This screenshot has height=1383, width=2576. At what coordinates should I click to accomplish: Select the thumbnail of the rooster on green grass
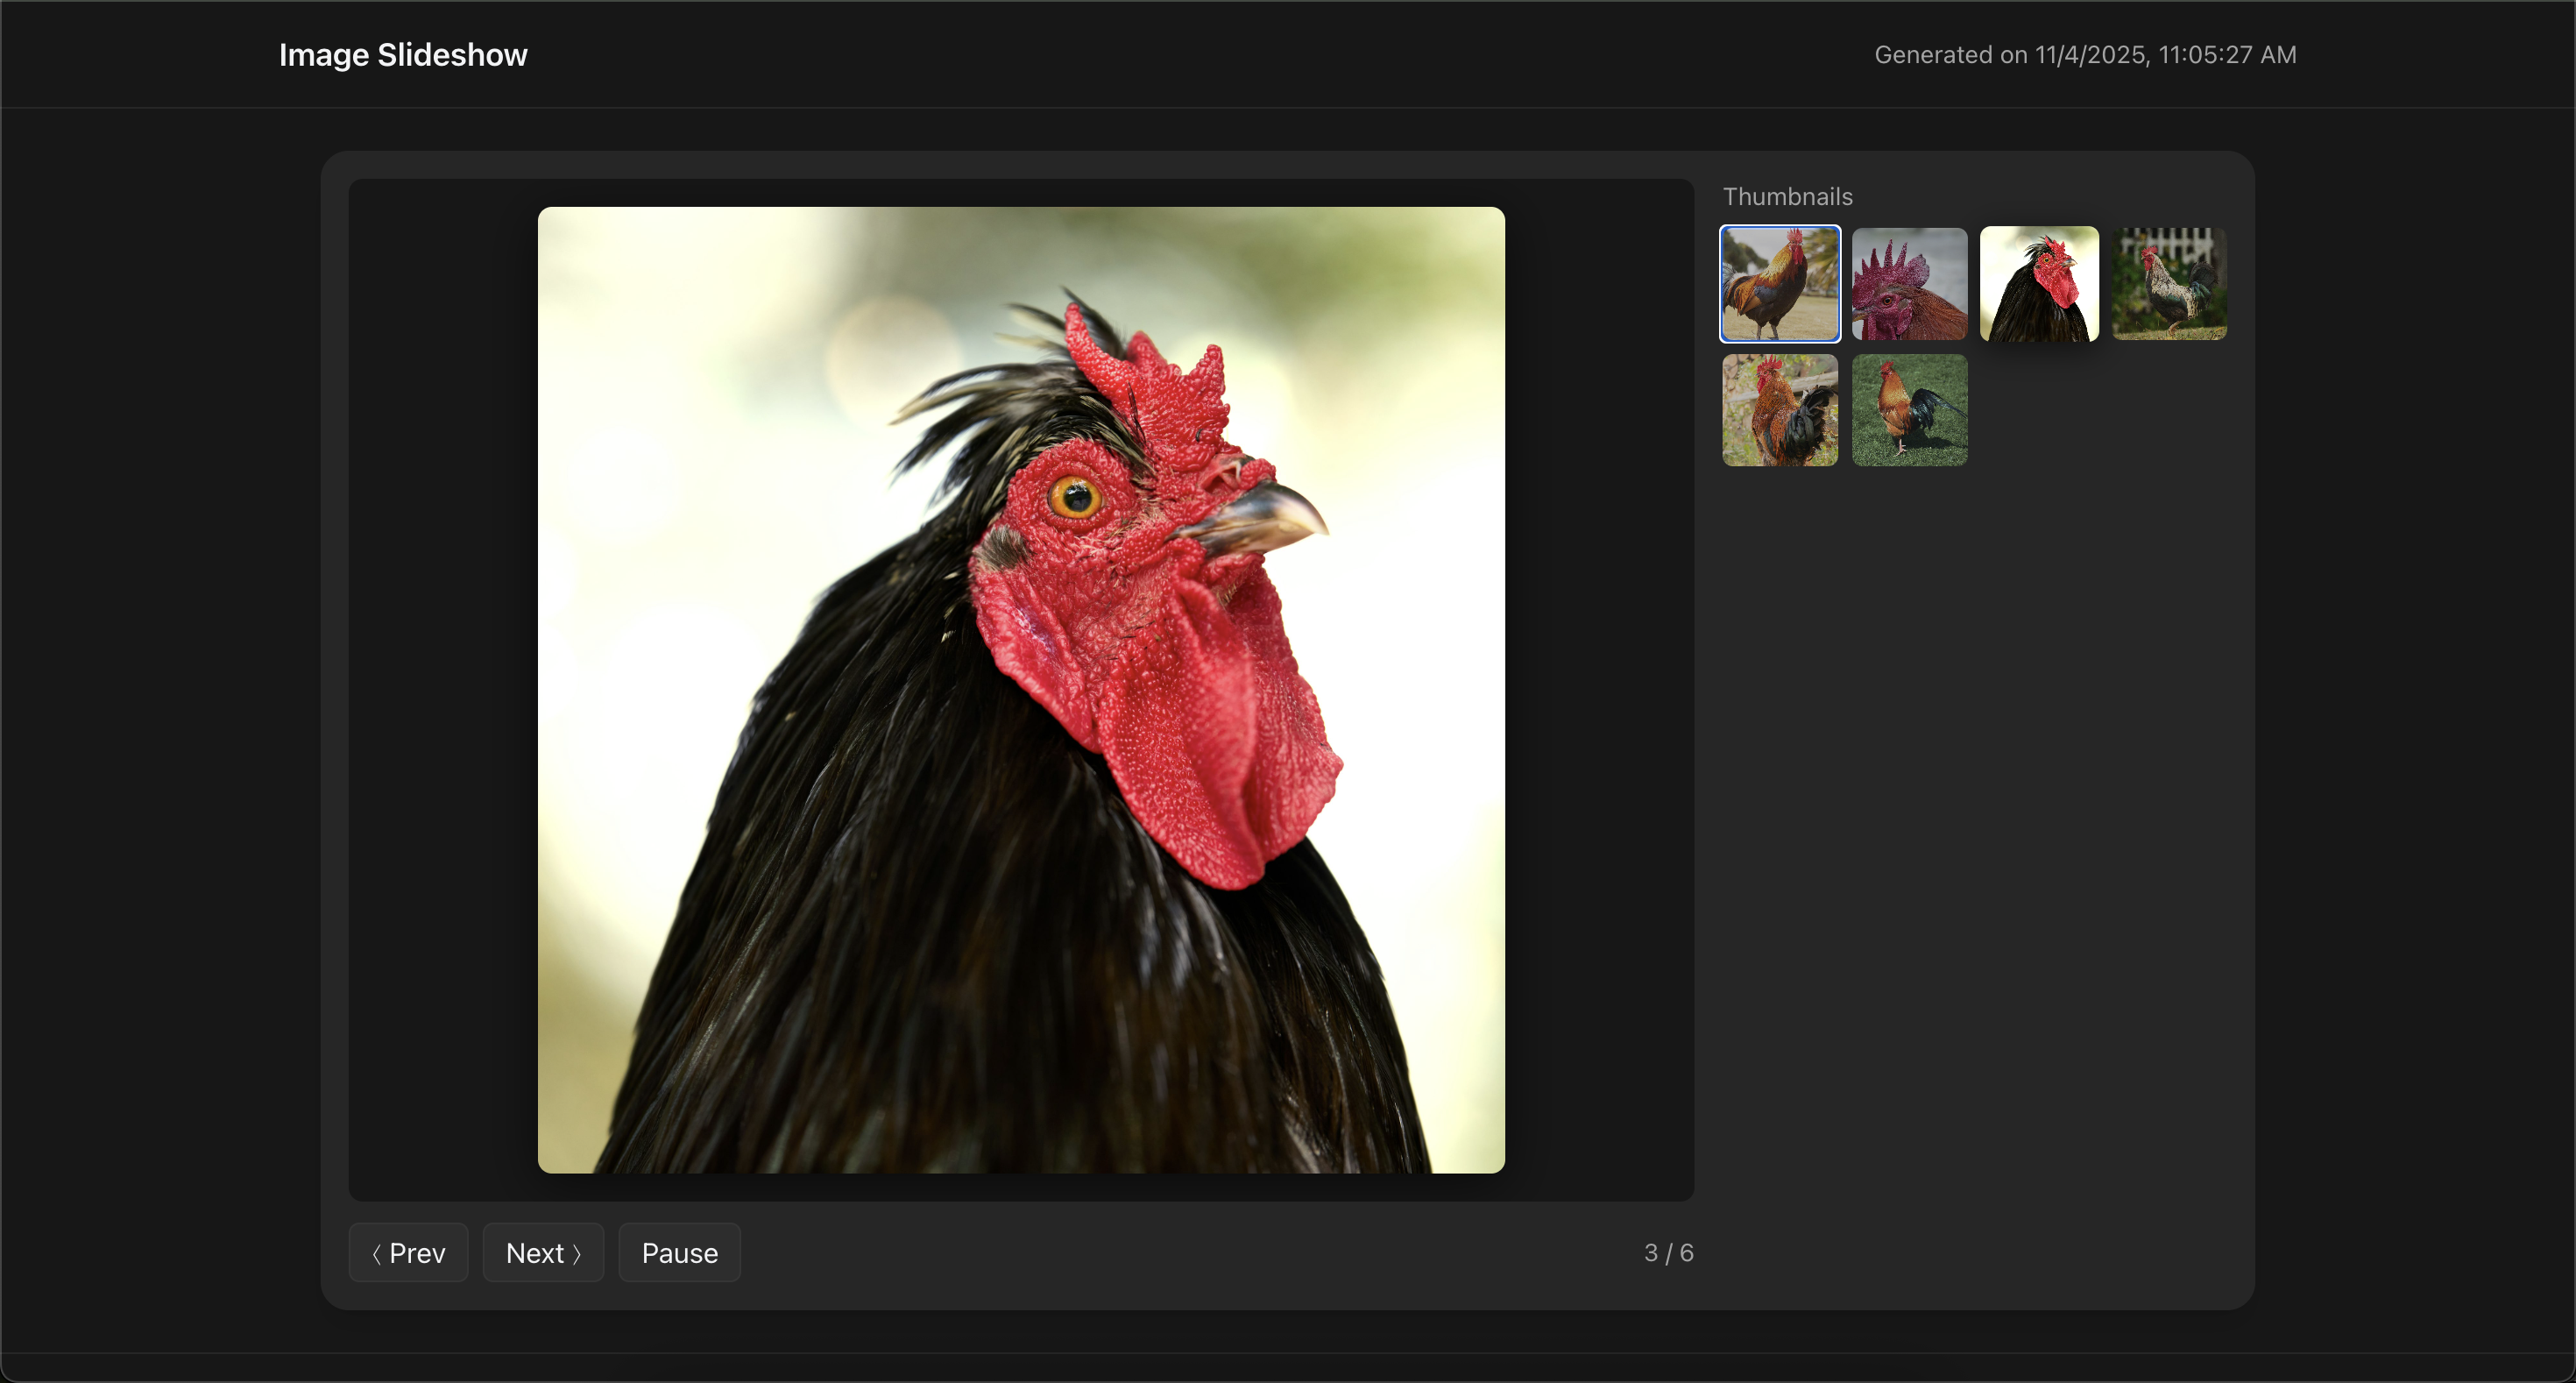1908,410
